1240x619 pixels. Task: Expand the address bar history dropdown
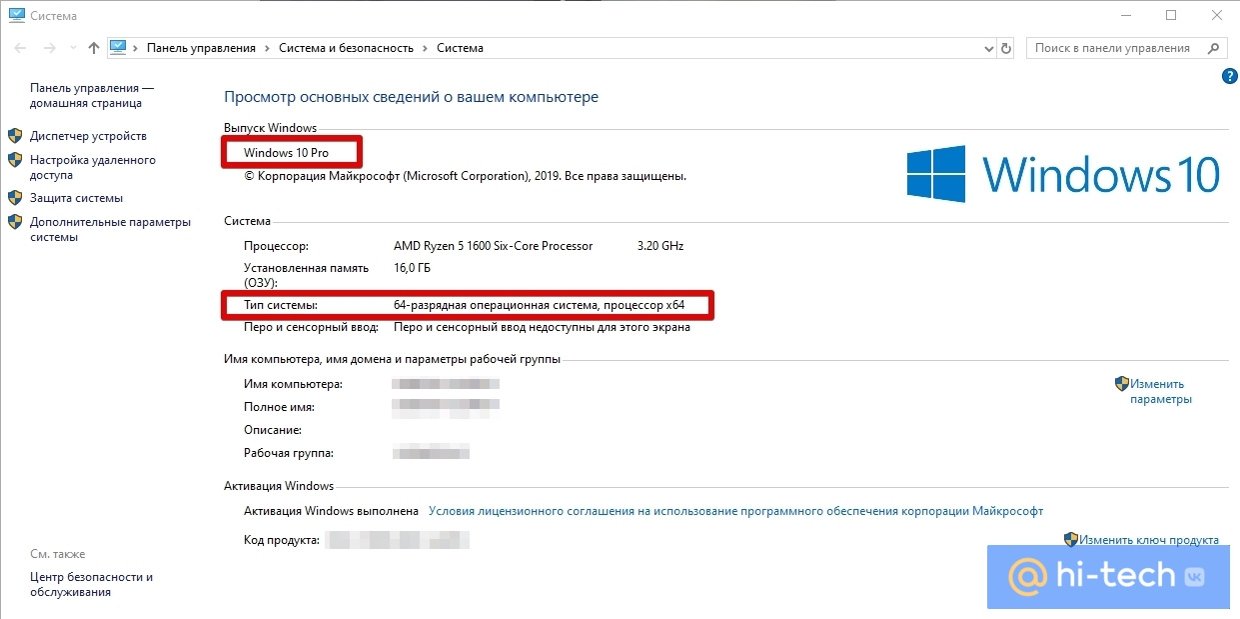(x=987, y=48)
